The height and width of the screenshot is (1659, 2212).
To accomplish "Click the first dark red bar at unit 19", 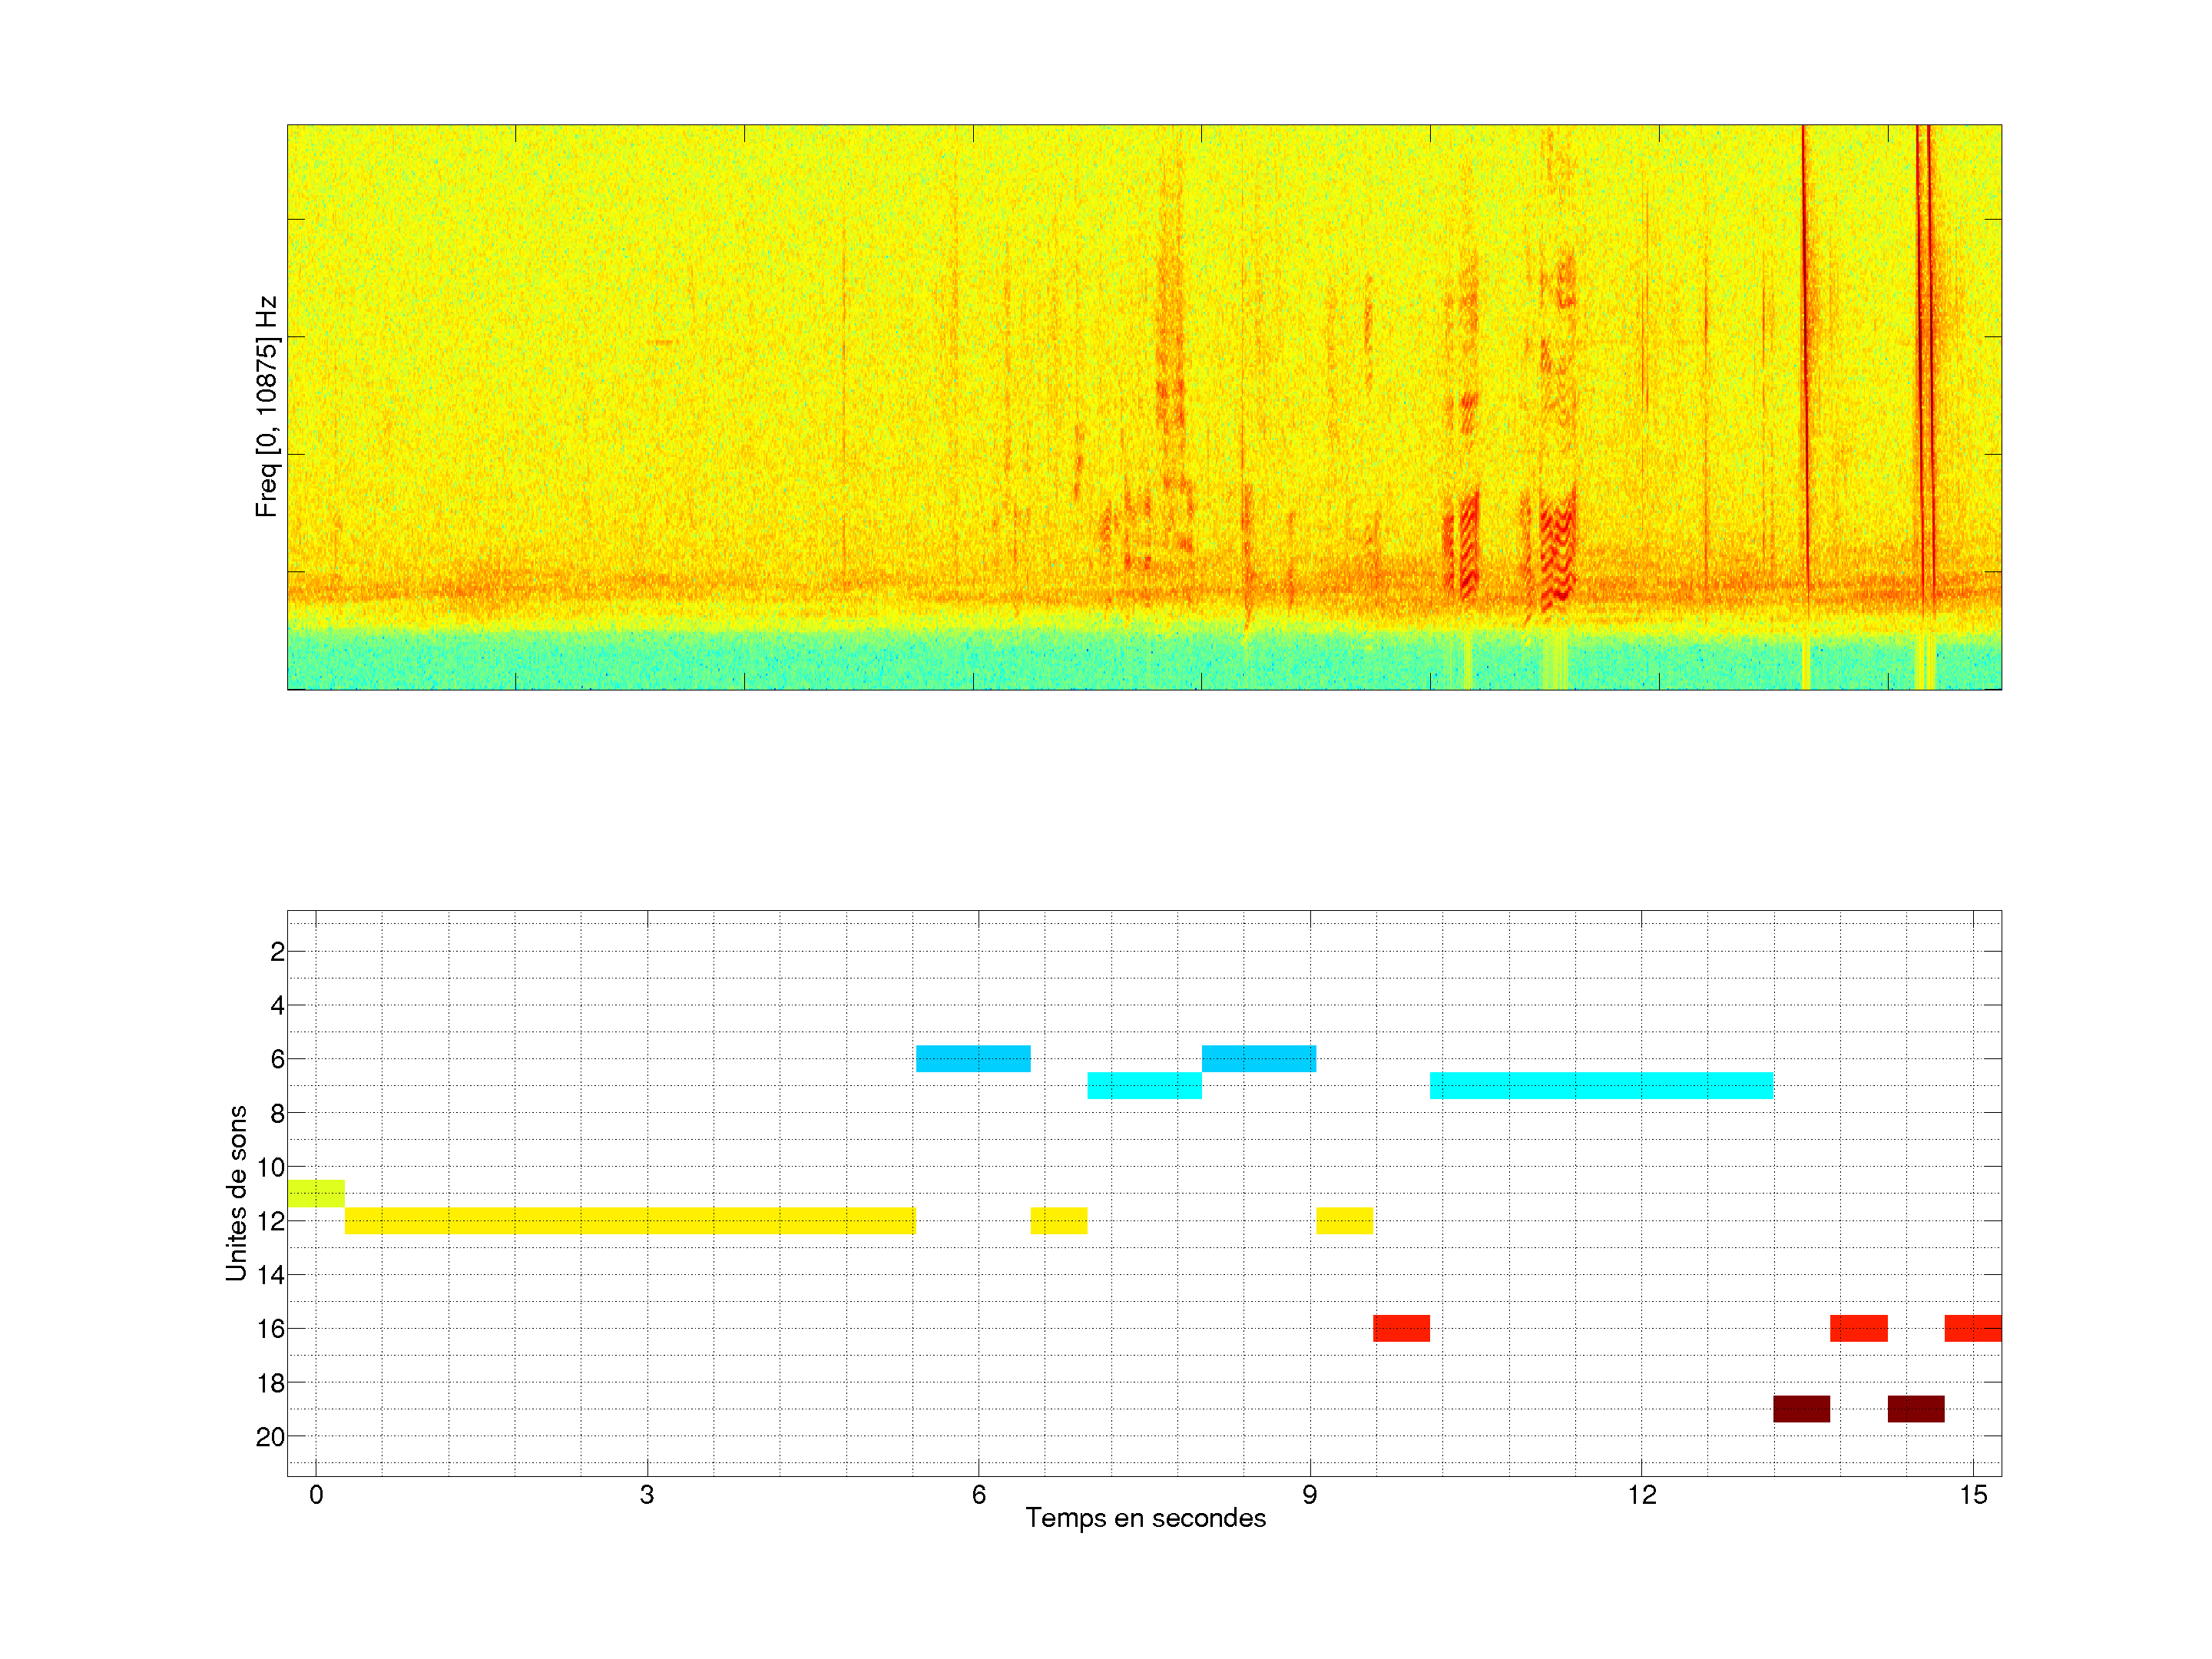I will point(1801,1408).
